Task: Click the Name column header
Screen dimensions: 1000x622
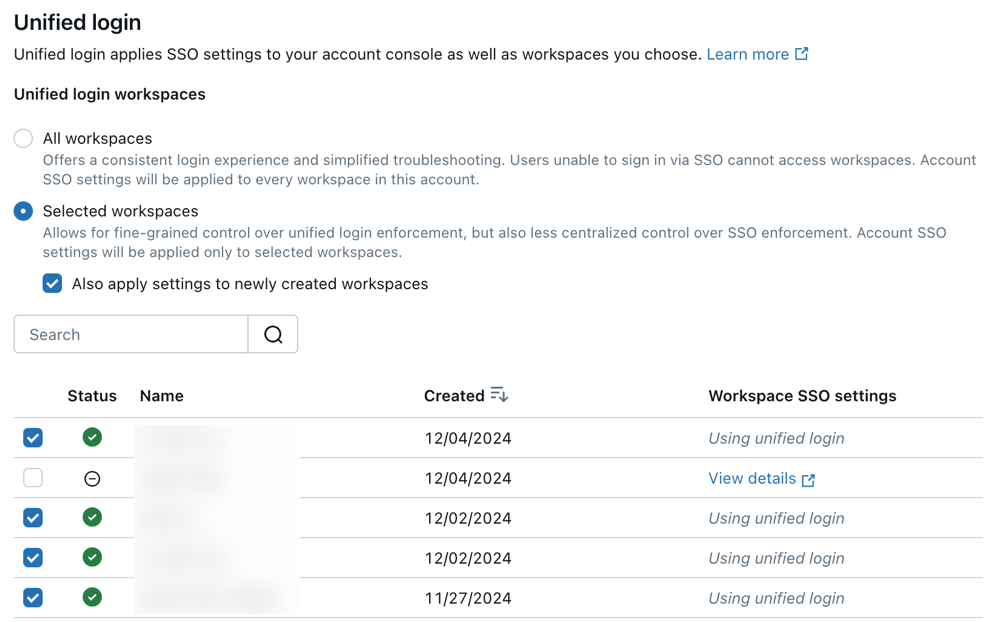Action: [x=161, y=396]
